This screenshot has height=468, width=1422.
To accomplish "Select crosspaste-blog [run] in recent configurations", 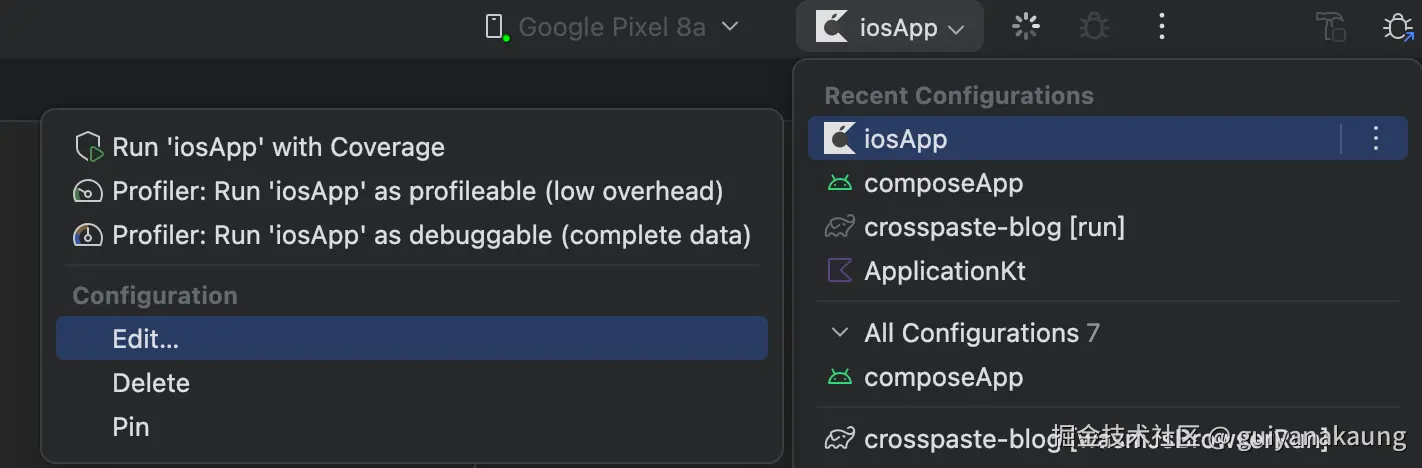I will coord(994,227).
